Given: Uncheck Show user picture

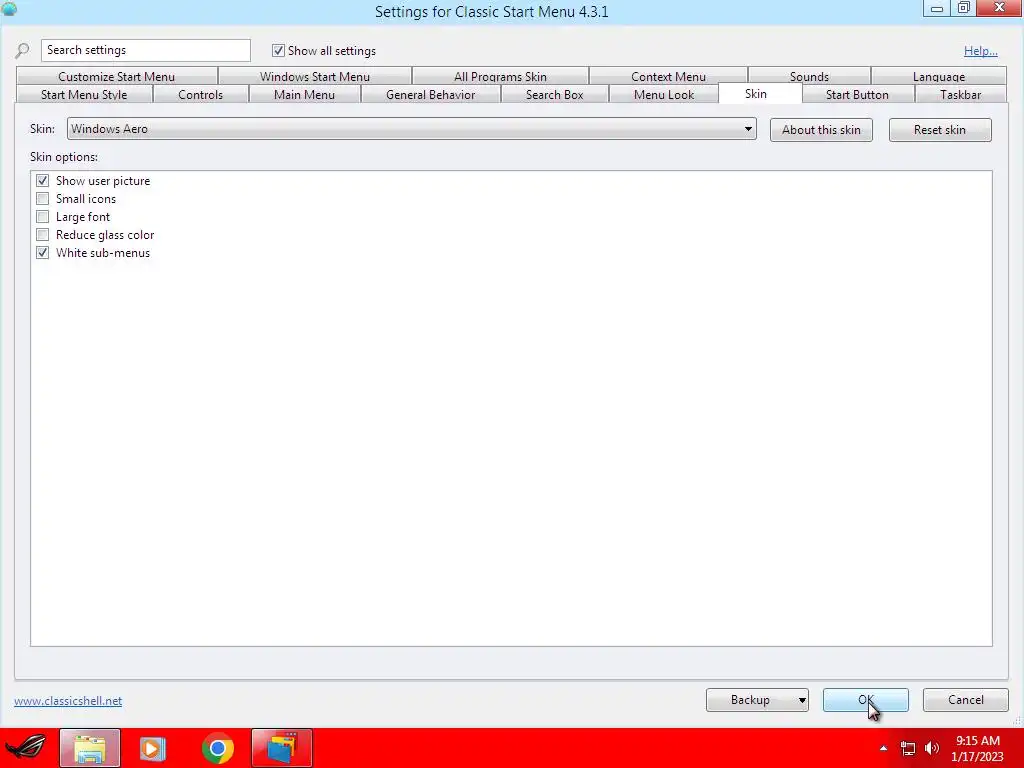Looking at the screenshot, I should (x=42, y=181).
